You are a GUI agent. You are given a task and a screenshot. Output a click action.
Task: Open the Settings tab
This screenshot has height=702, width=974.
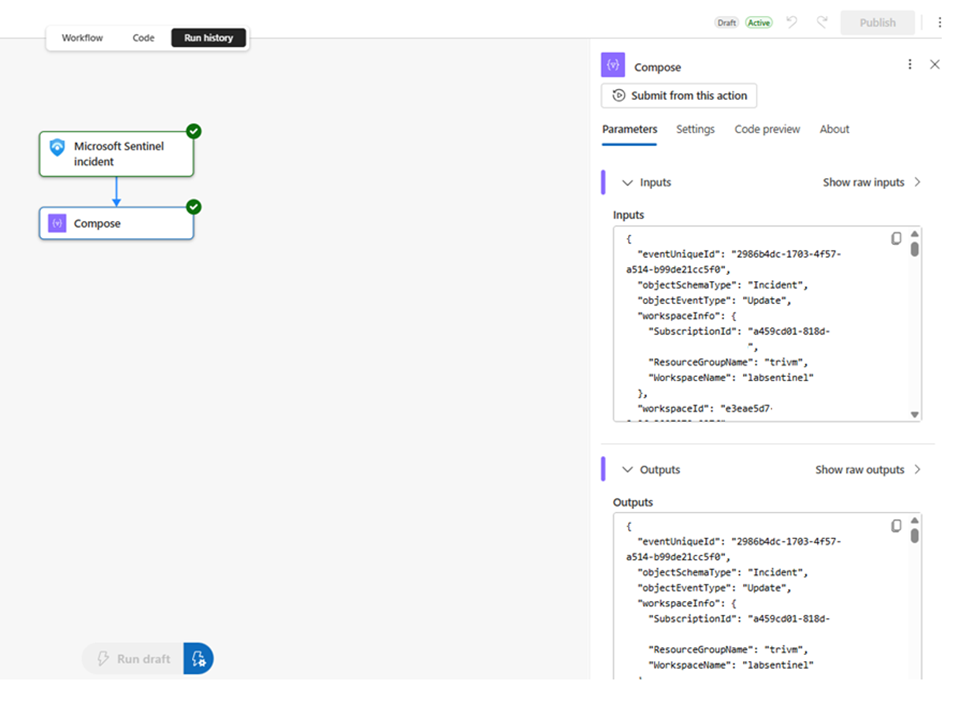695,129
